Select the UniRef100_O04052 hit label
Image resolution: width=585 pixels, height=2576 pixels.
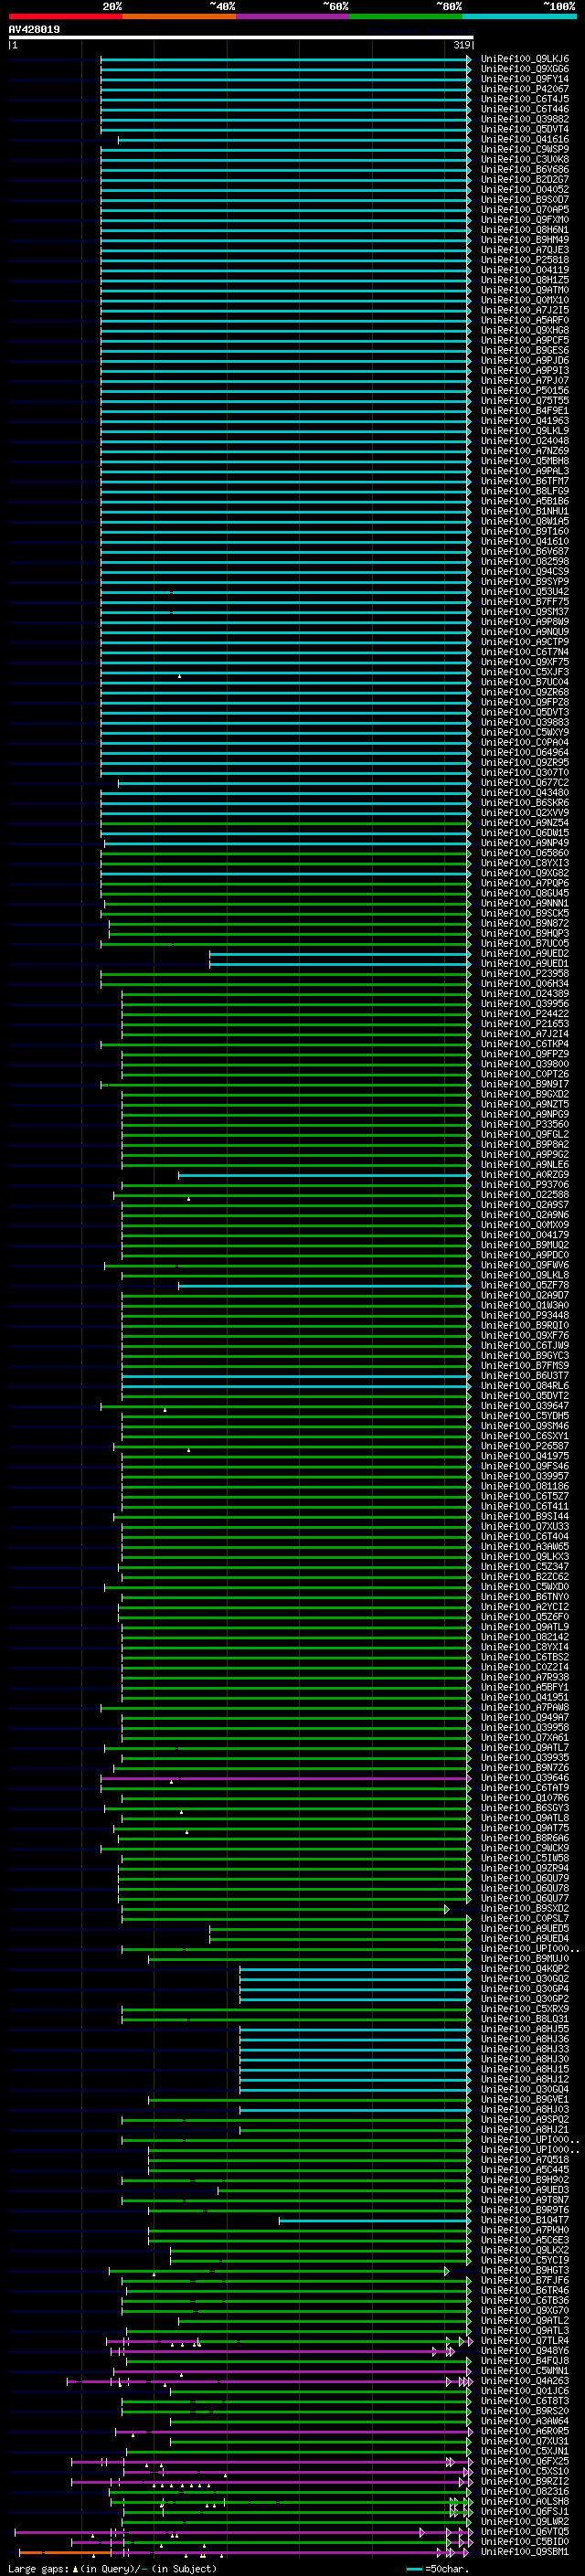click(x=525, y=190)
